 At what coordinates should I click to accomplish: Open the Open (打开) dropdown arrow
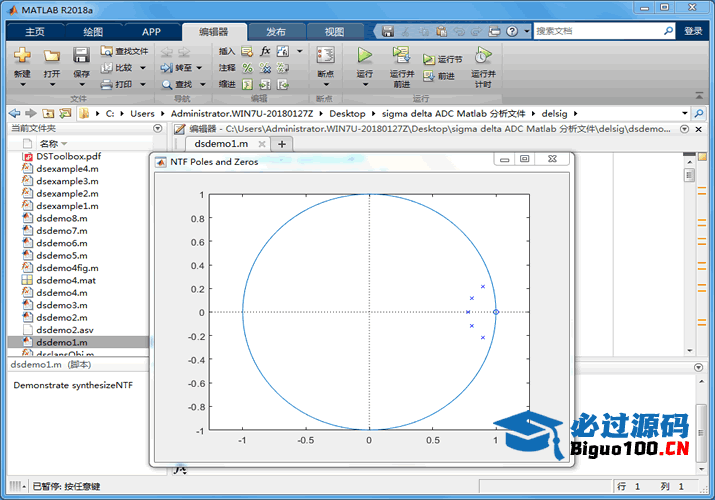[x=52, y=84]
